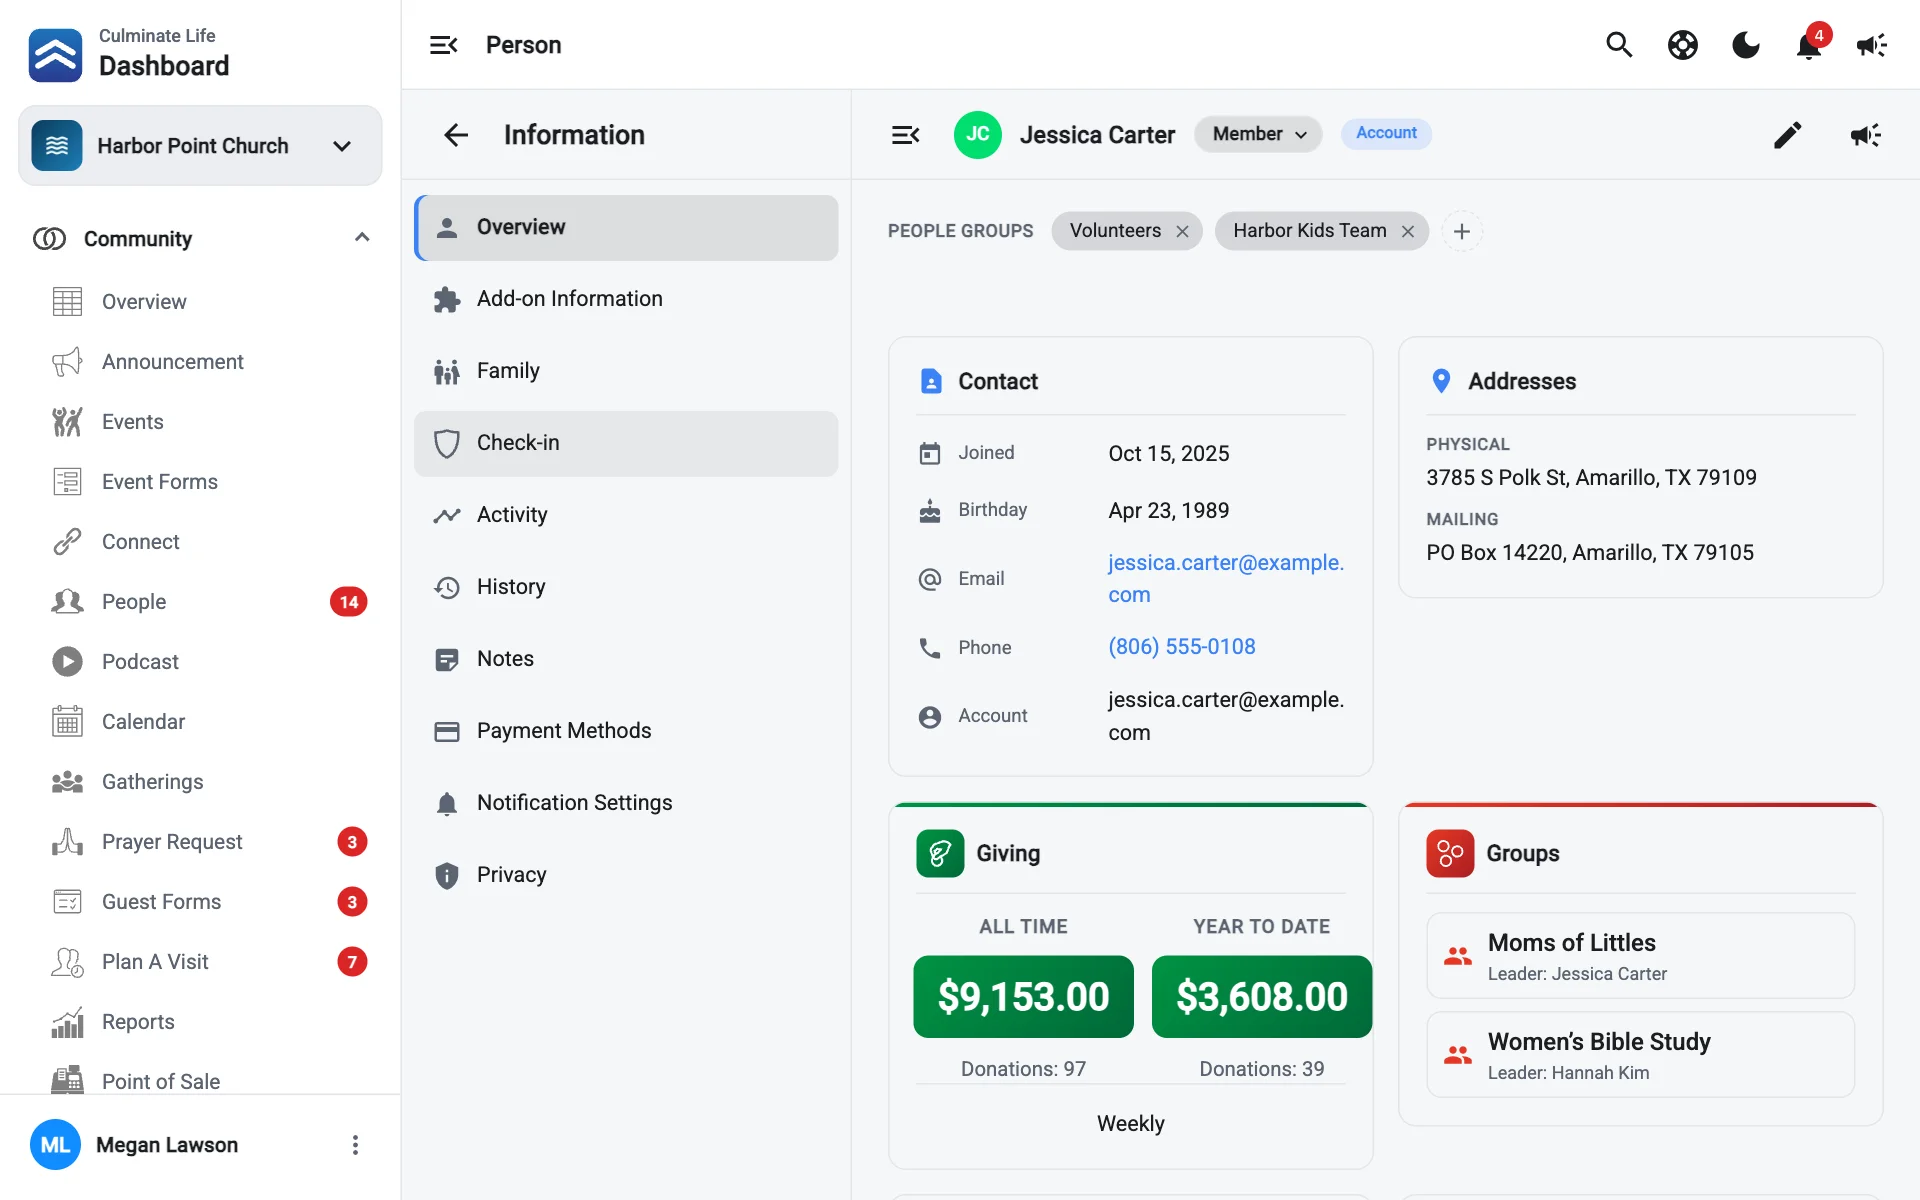
Task: Open the search icon in top bar
Action: (x=1619, y=45)
